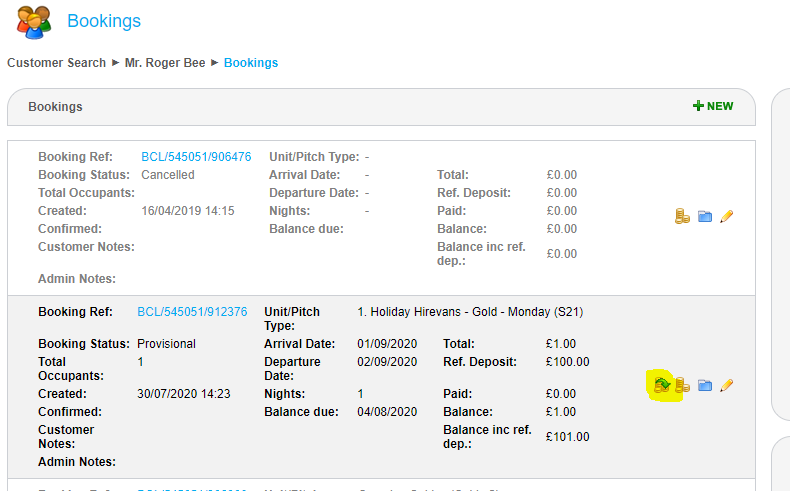
Task: Edit the Provisional booking with pencil icon
Action: click(x=727, y=385)
